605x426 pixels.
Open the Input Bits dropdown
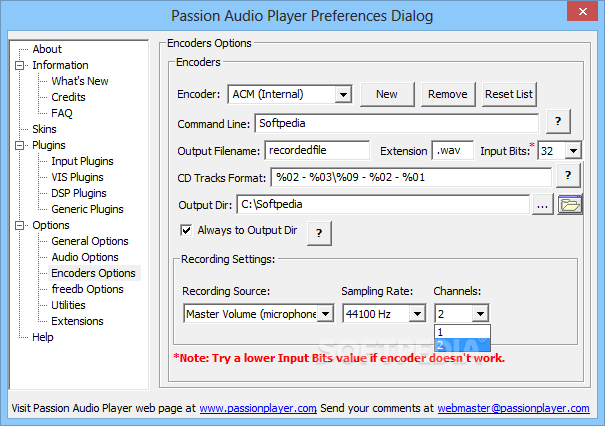click(573, 151)
